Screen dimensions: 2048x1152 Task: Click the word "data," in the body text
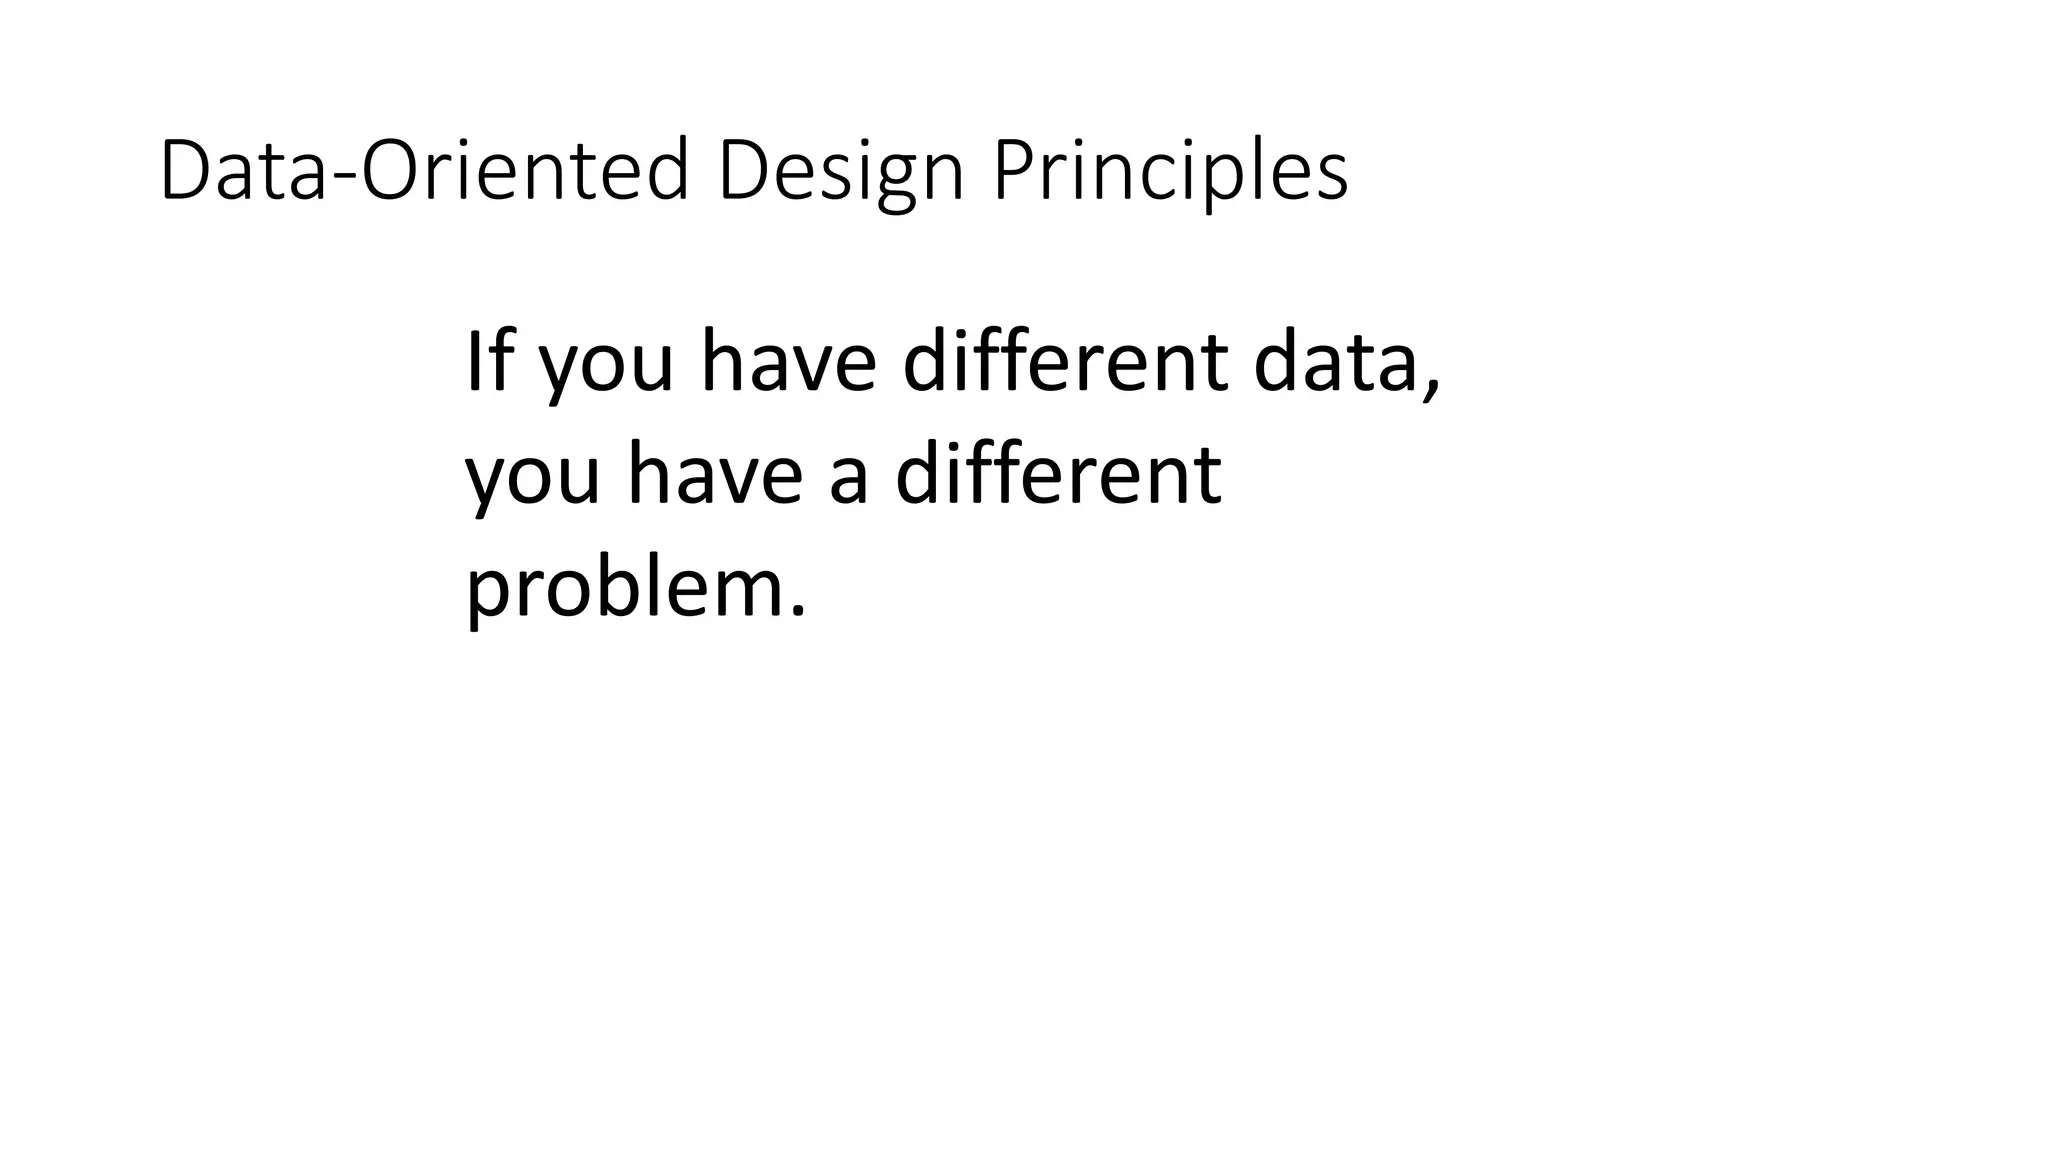pyautogui.click(x=1347, y=362)
